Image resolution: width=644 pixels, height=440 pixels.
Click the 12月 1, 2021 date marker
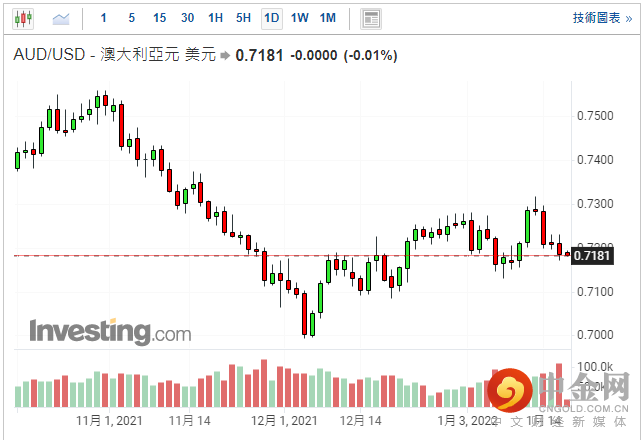click(x=285, y=421)
